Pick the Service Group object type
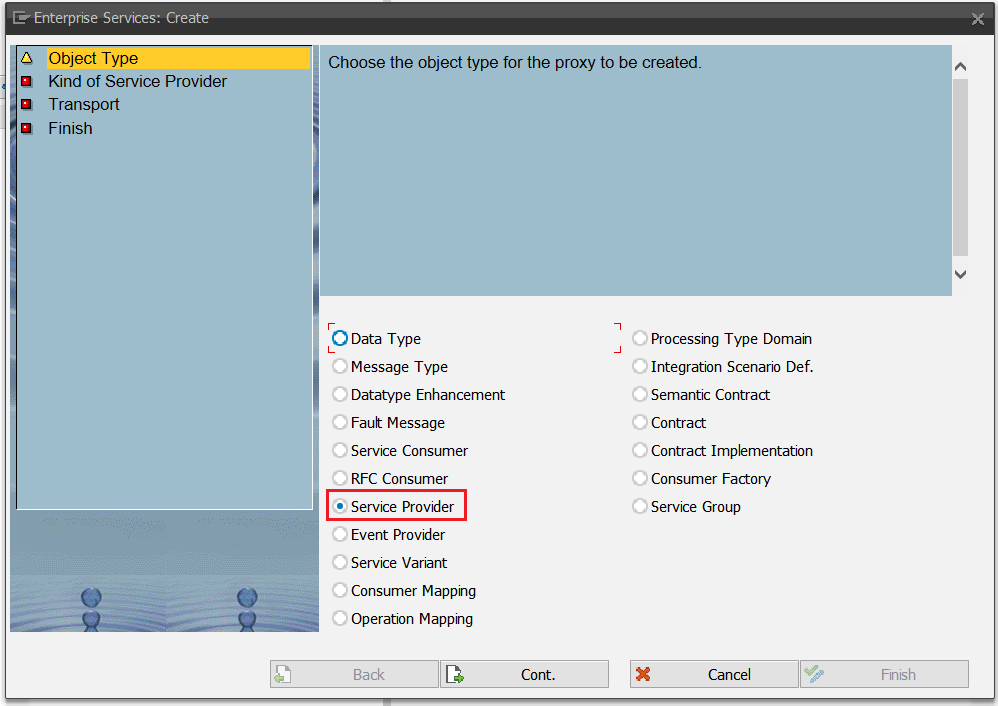Screen dimensions: 998x706 pyautogui.click(x=640, y=507)
